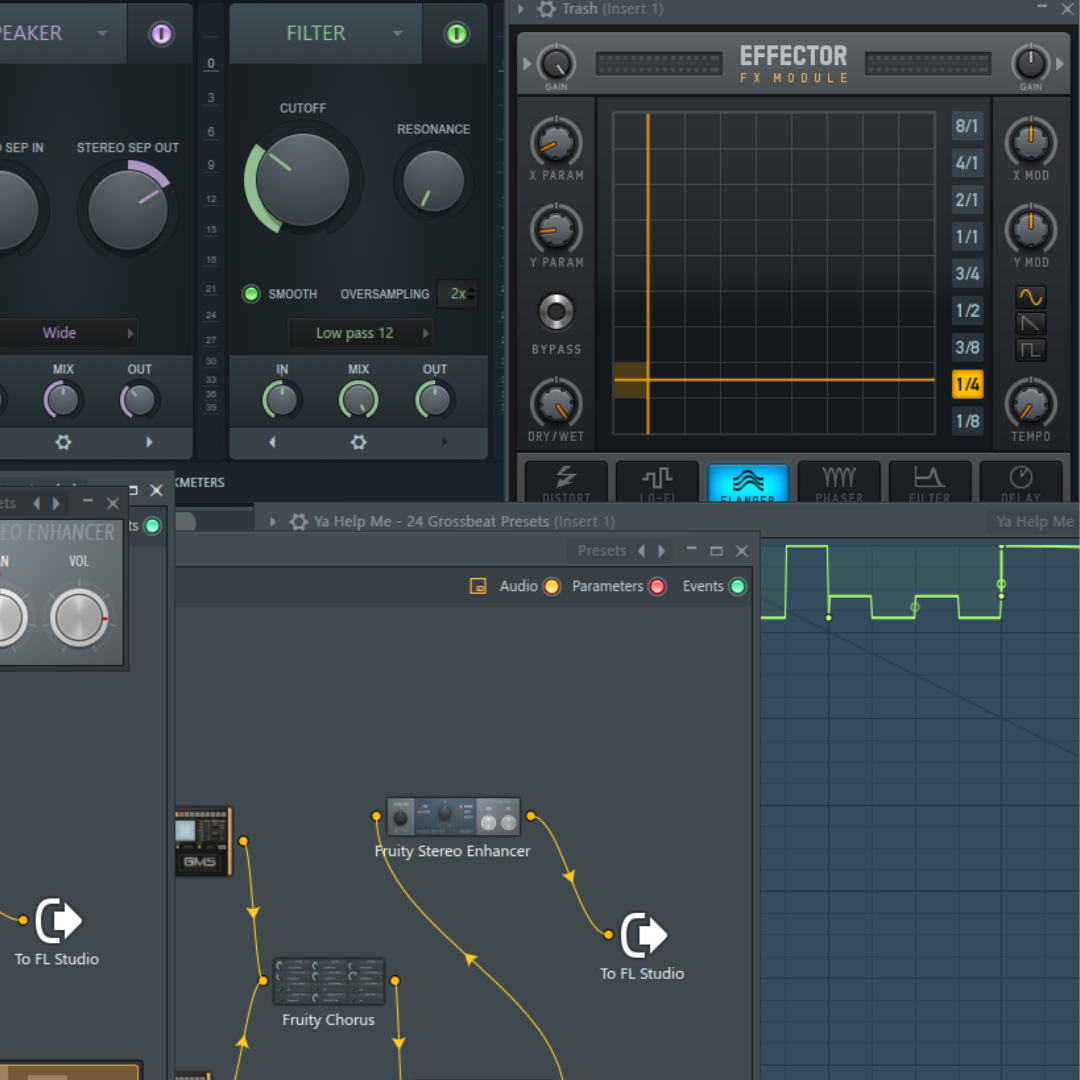The width and height of the screenshot is (1080, 1080).
Task: Toggle Events visibility in Patcher
Action: click(738, 586)
